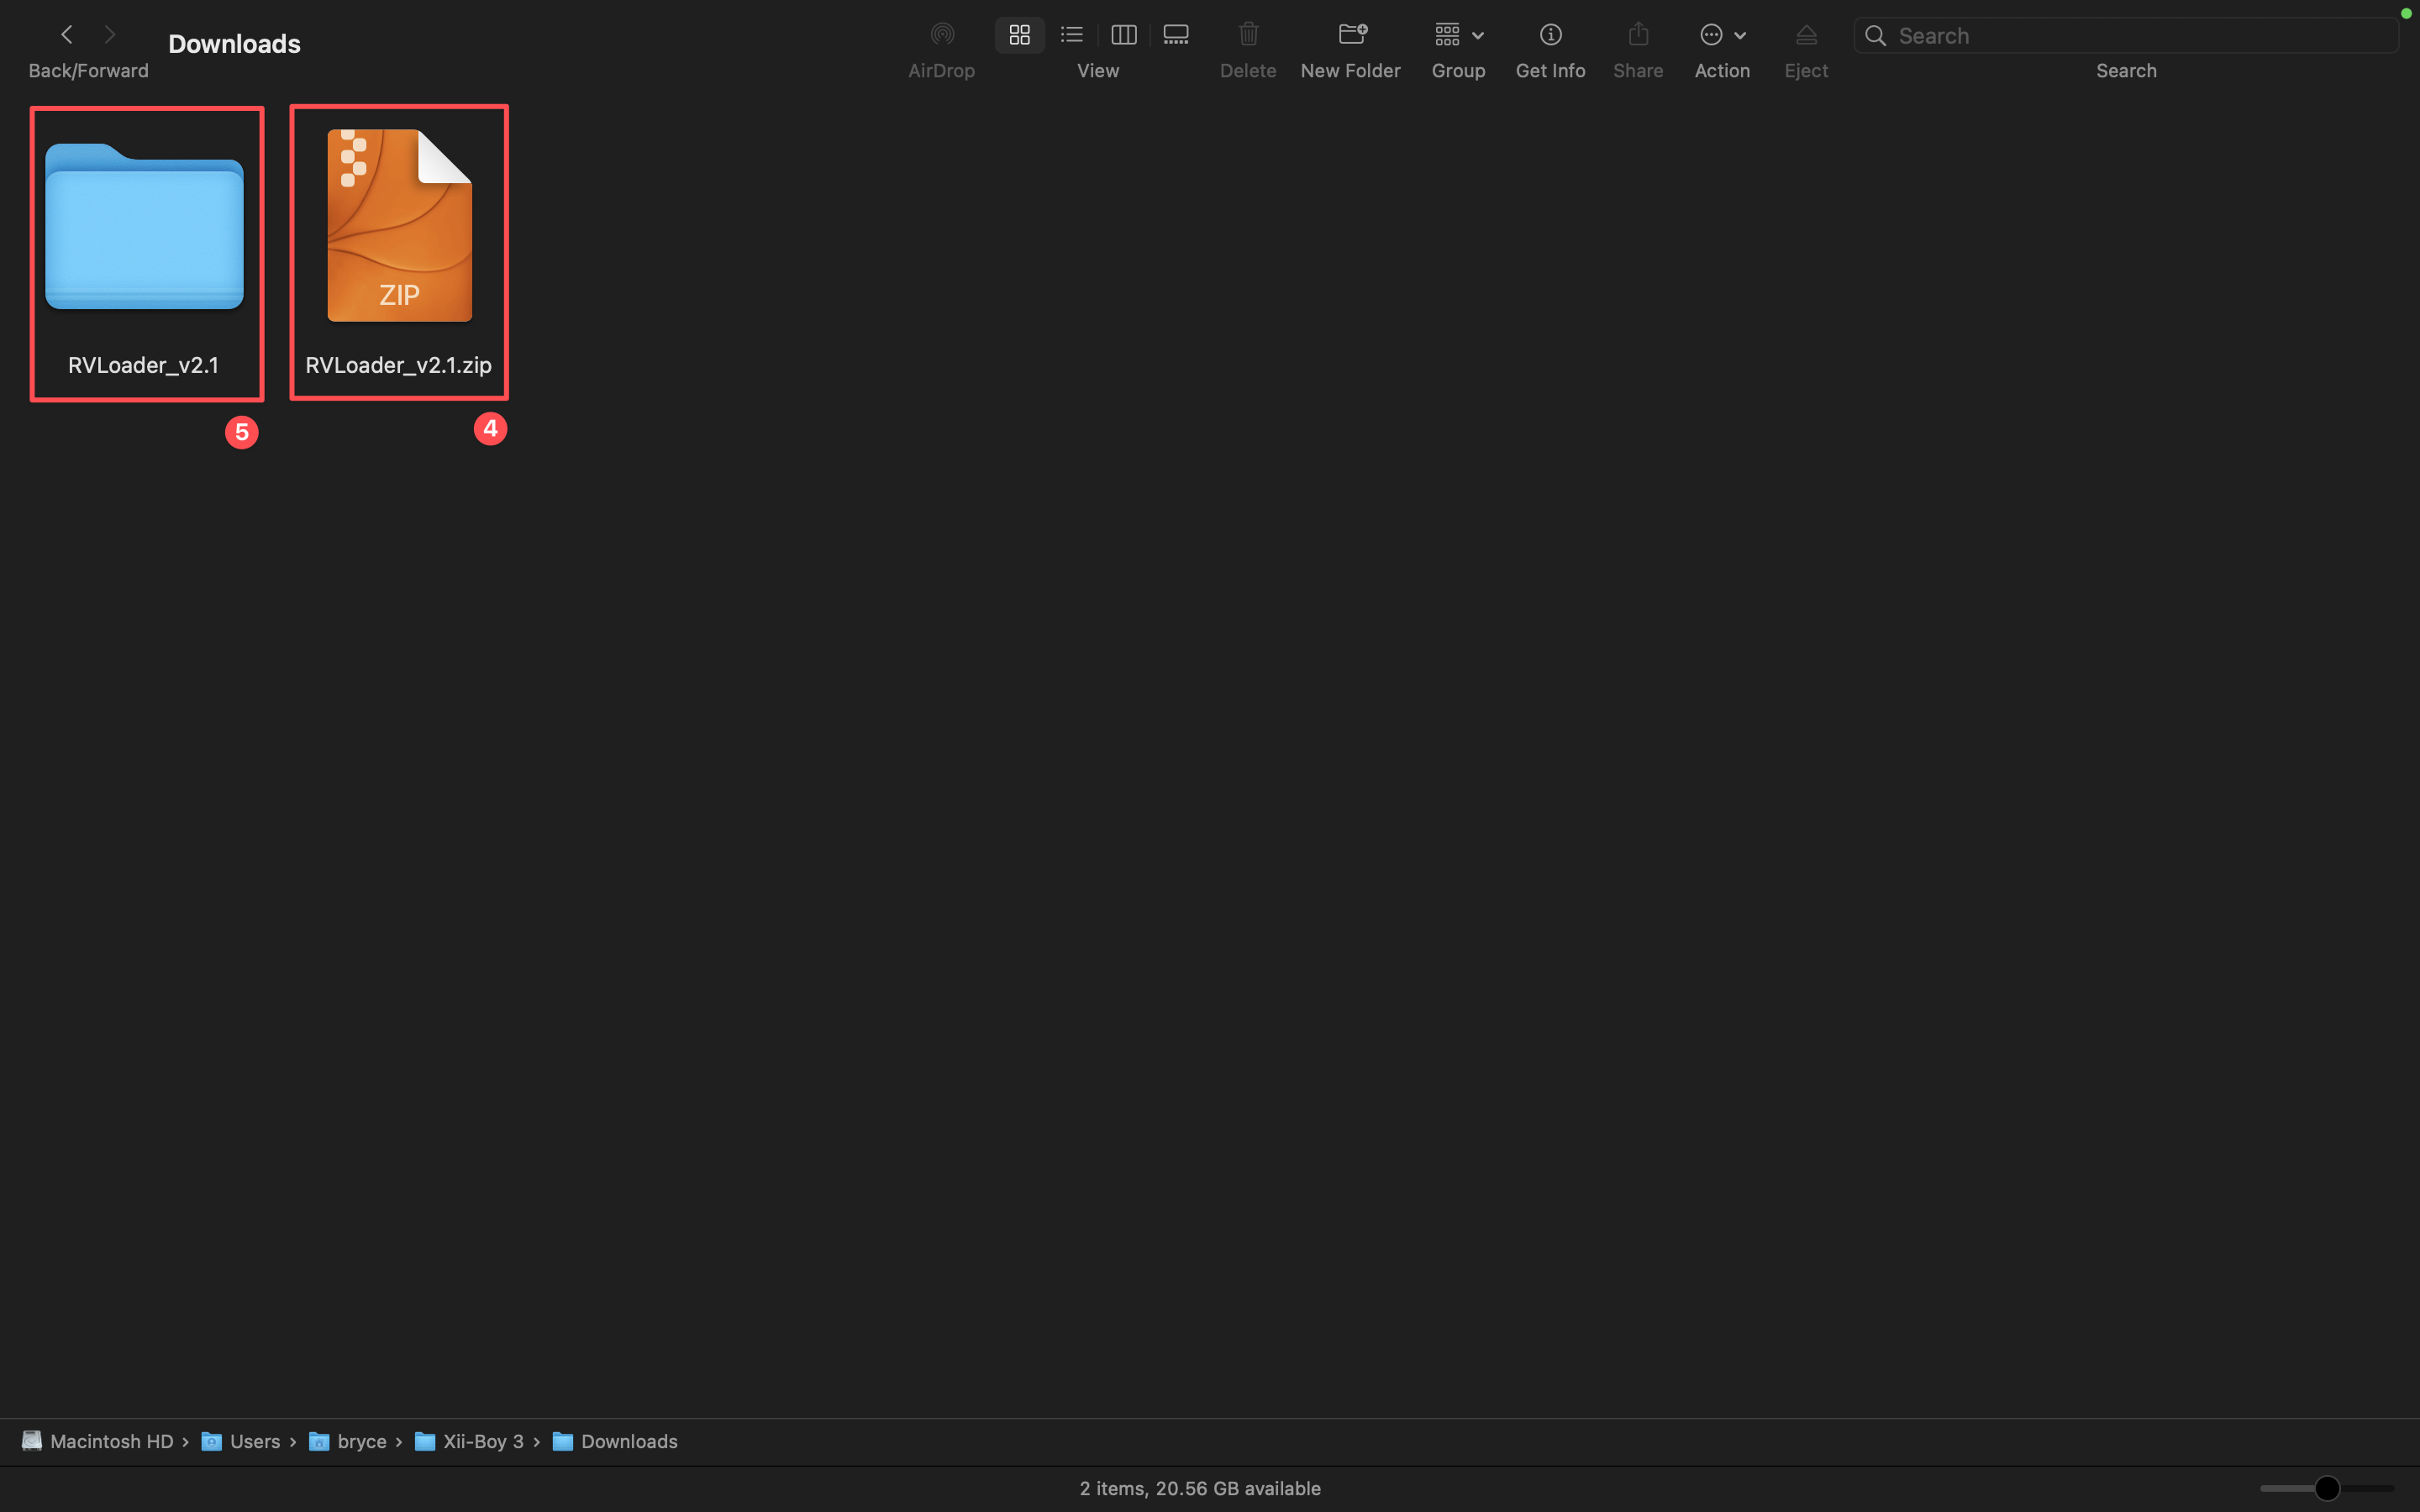Click the RVLoader_v2.1.zip file name label
The width and height of the screenshot is (2420, 1512).
398,365
